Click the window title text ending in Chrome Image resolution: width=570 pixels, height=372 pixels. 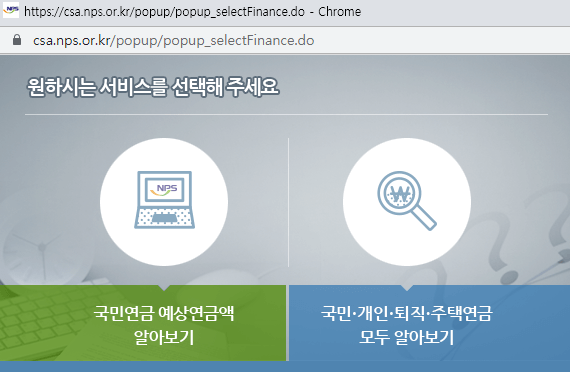click(x=193, y=12)
